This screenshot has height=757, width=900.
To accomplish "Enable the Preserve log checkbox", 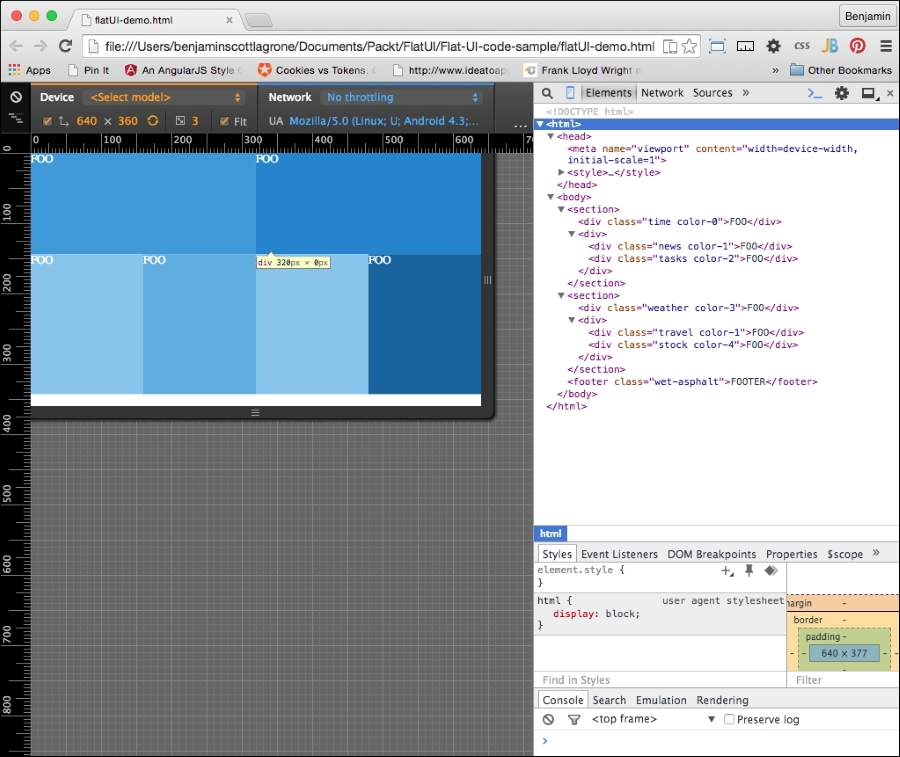I will click(728, 718).
